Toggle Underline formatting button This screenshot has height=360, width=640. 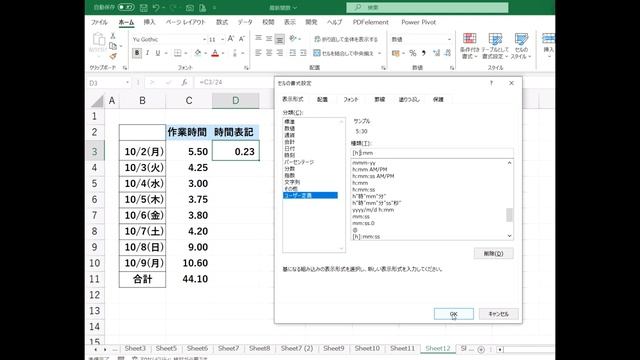158,53
